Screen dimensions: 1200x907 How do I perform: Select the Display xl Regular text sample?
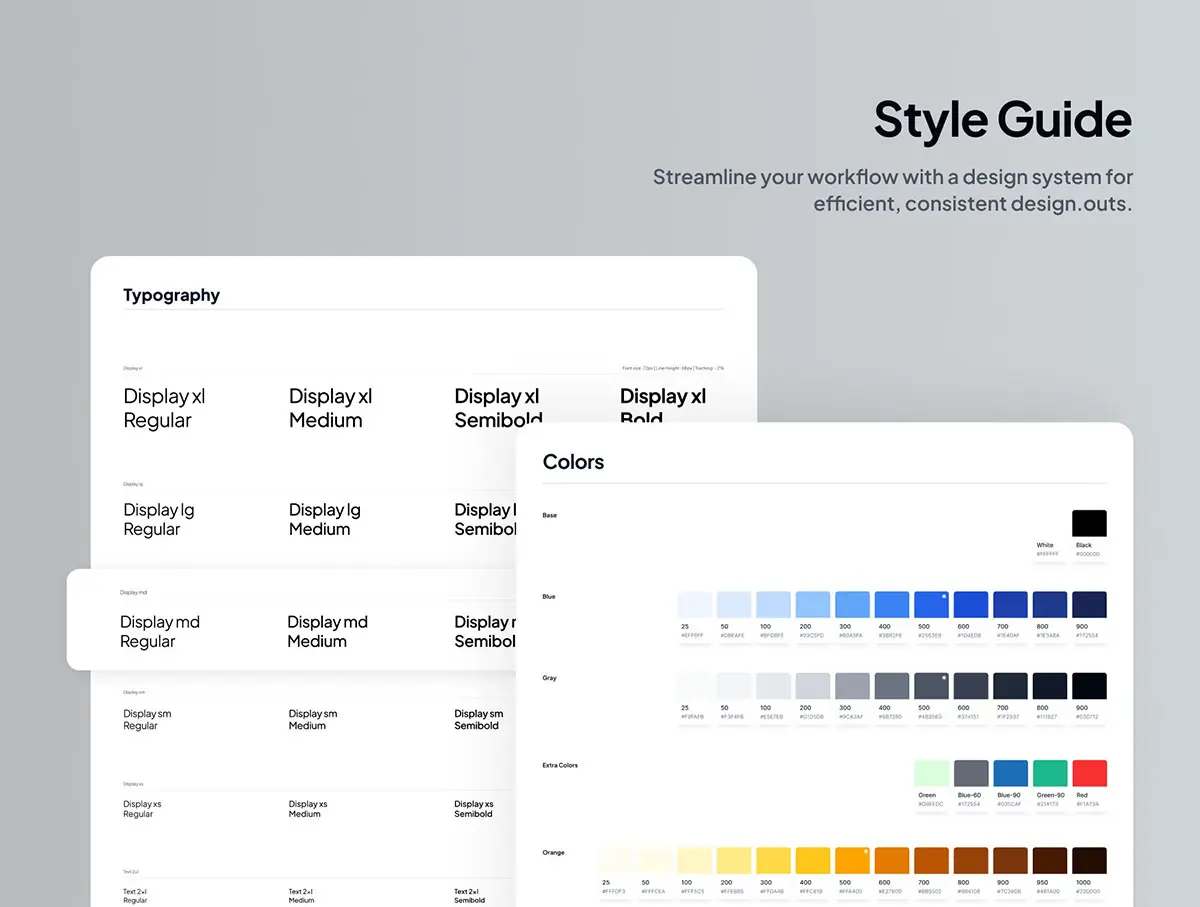click(164, 408)
